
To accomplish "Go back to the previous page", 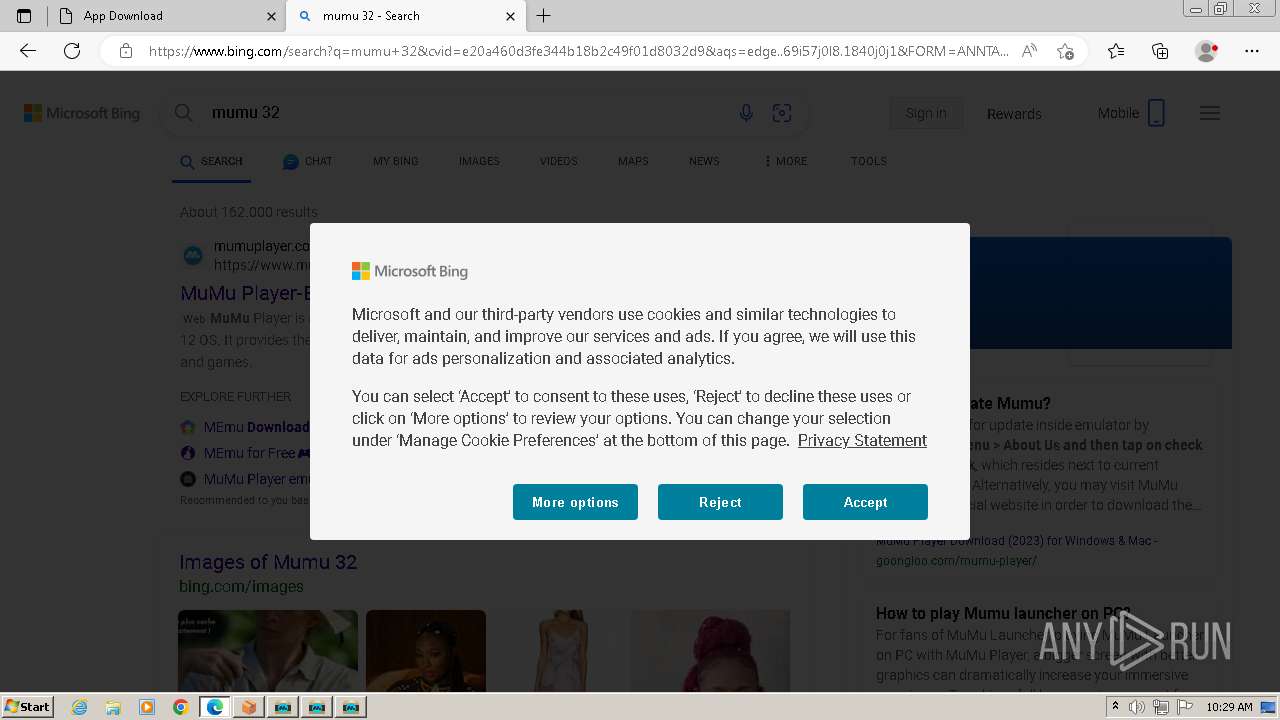I will coord(28,51).
